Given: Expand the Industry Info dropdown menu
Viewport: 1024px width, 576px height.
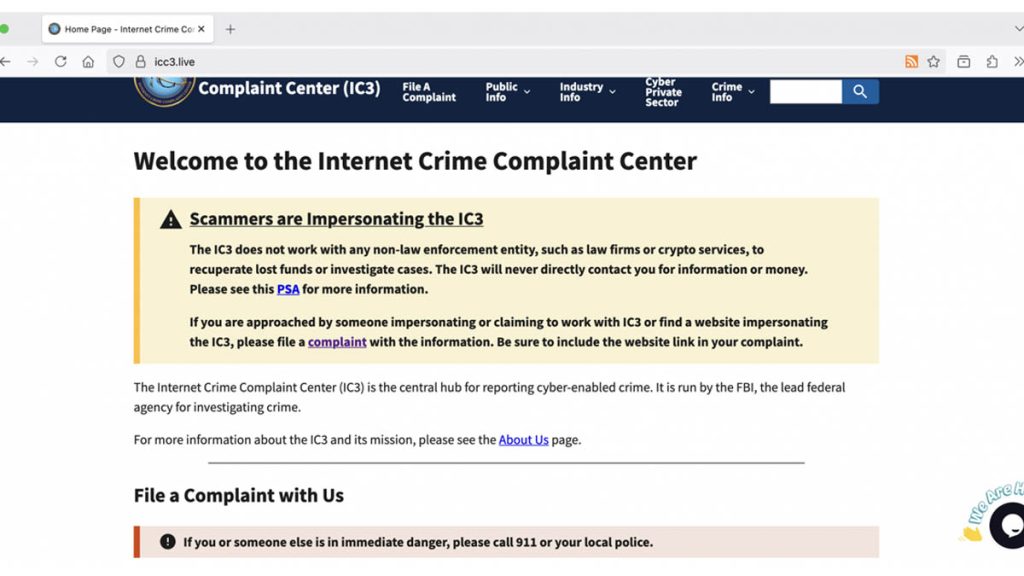Looking at the screenshot, I should tap(587, 92).
